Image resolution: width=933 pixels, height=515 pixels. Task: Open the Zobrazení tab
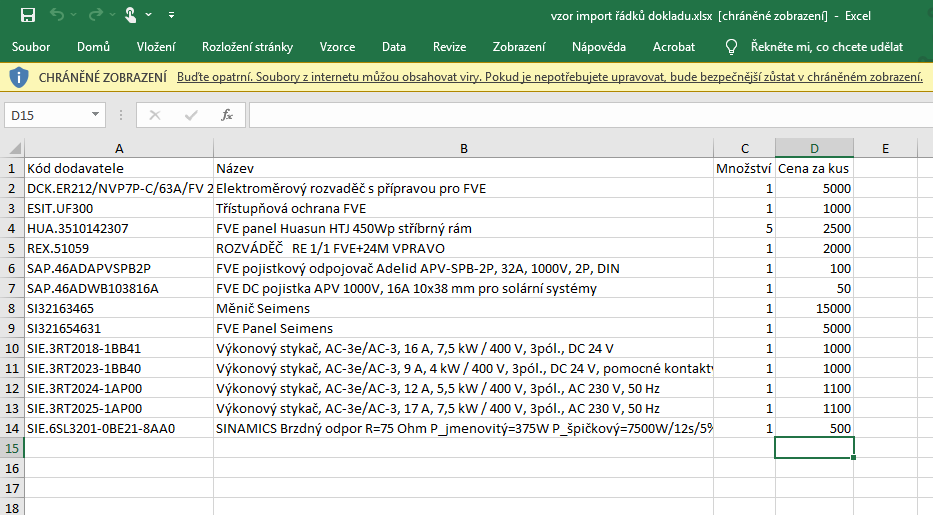click(x=519, y=47)
